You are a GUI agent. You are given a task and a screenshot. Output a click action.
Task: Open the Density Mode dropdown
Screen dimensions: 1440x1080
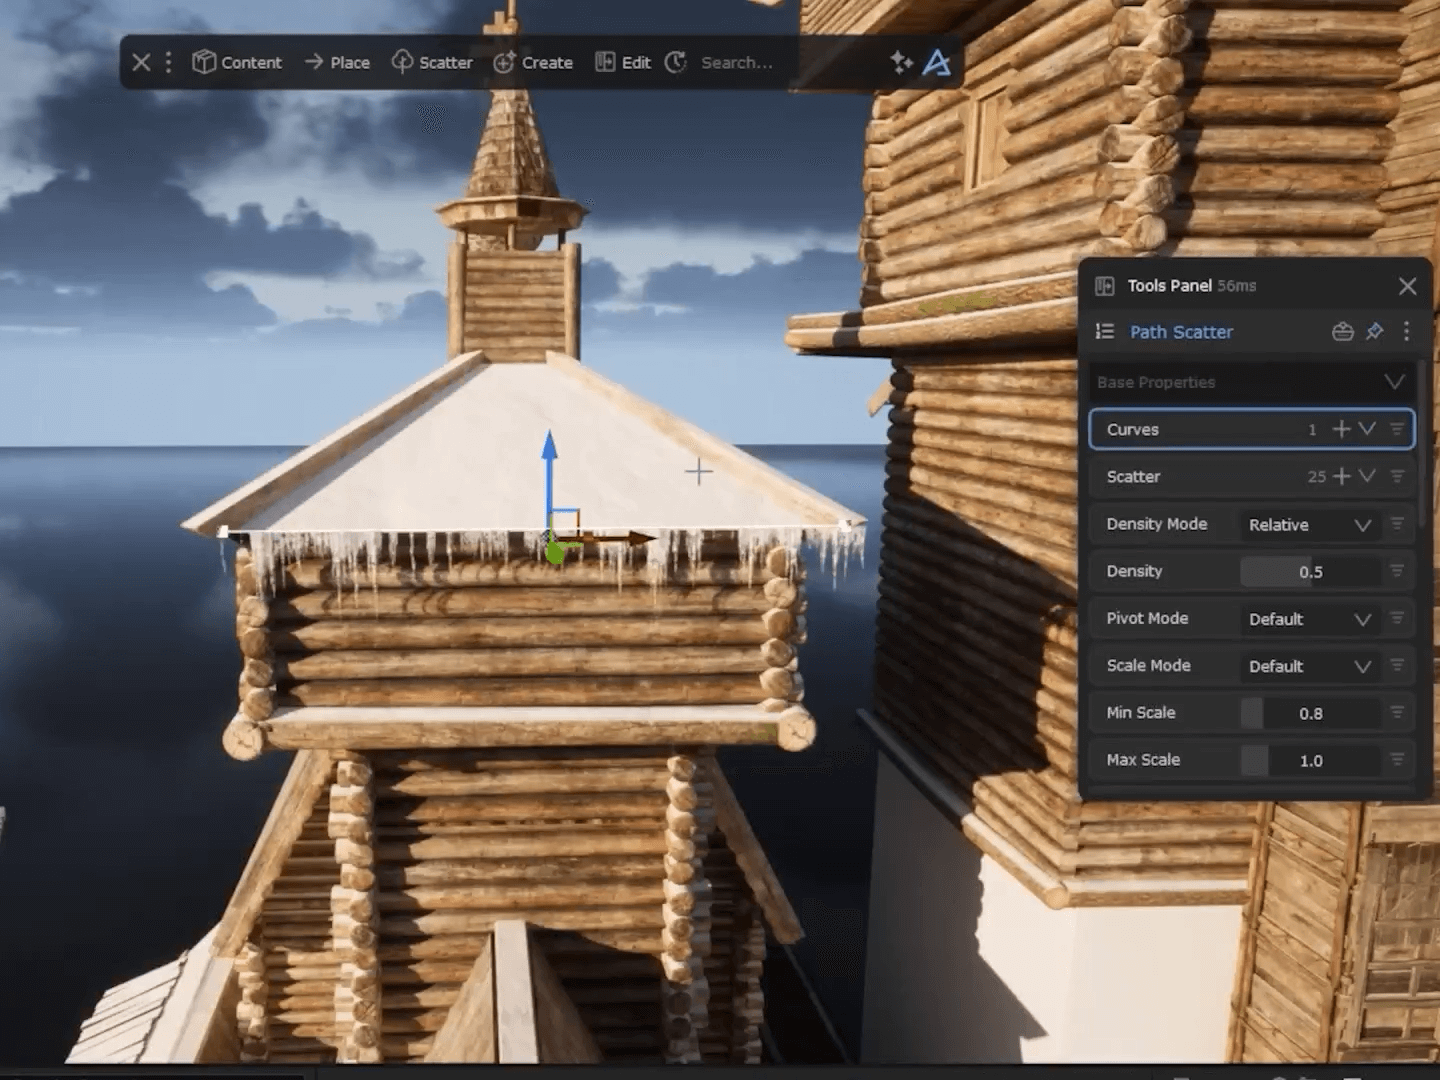click(1308, 525)
